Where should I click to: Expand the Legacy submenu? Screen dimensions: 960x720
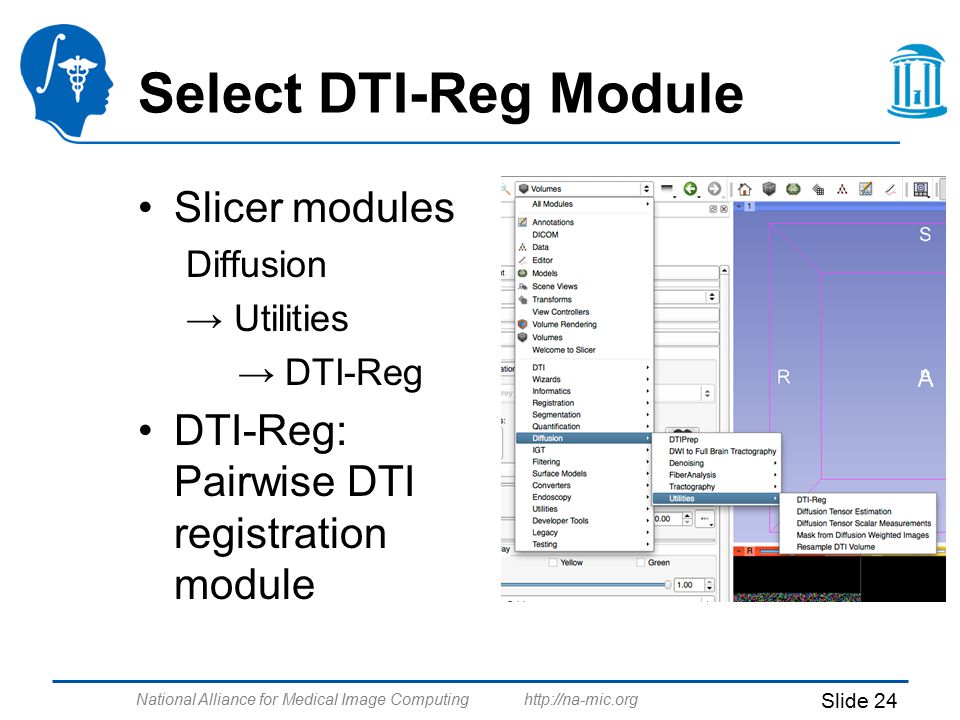[x=584, y=533]
